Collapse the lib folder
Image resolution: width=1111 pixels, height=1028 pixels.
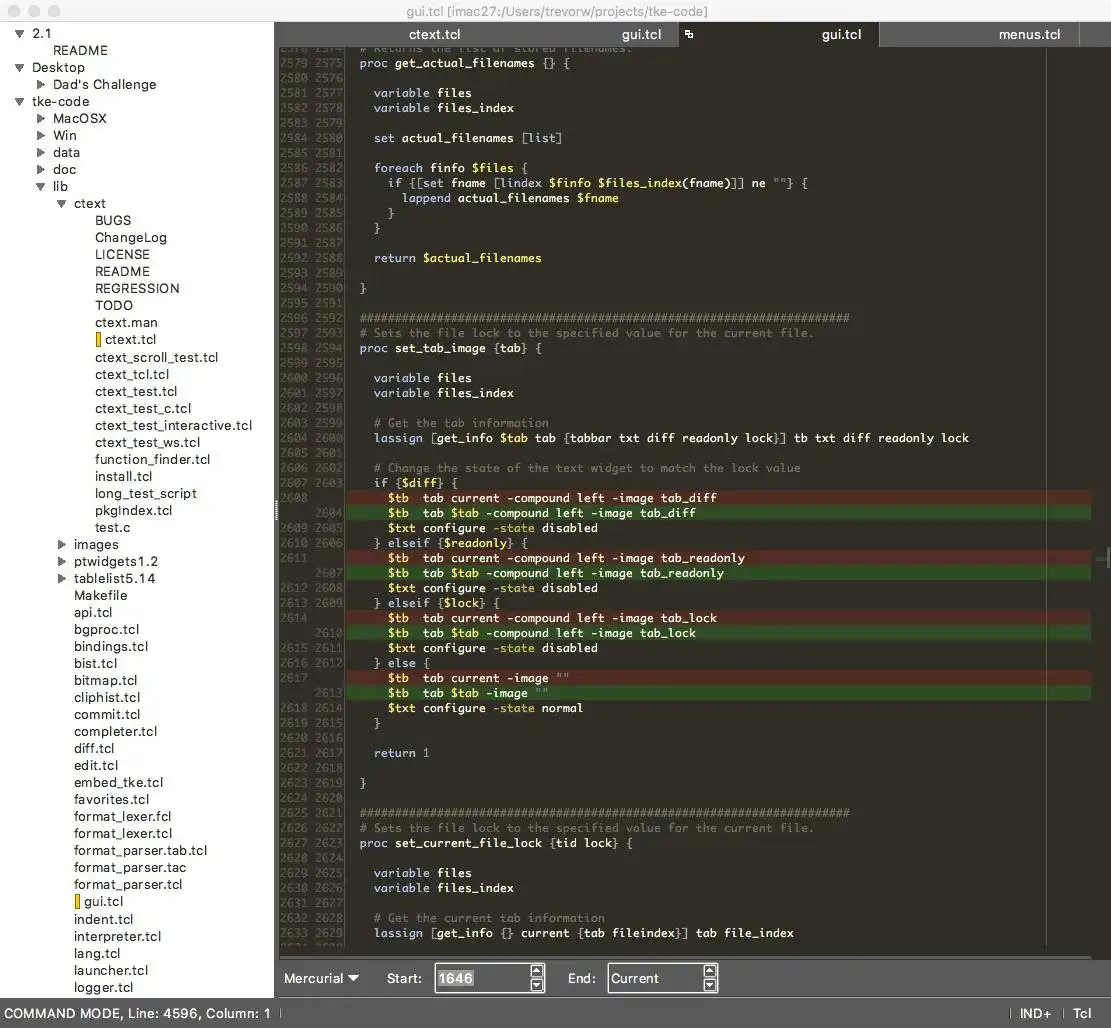click(41, 186)
